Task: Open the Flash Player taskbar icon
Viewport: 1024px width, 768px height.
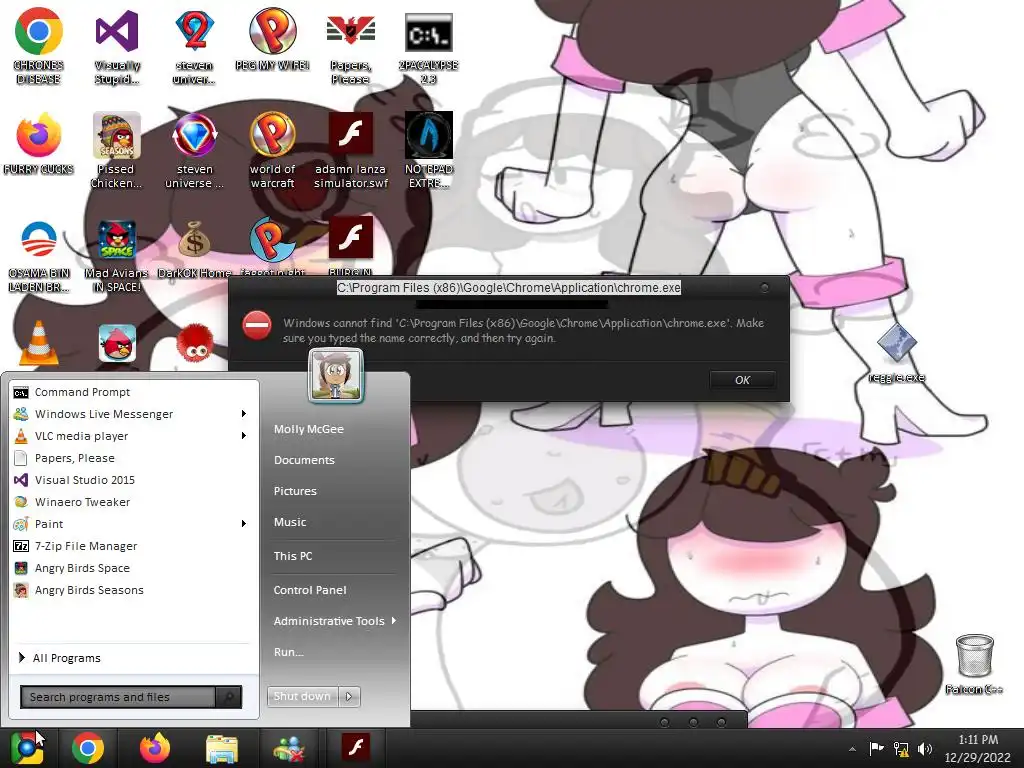Action: coord(356,747)
